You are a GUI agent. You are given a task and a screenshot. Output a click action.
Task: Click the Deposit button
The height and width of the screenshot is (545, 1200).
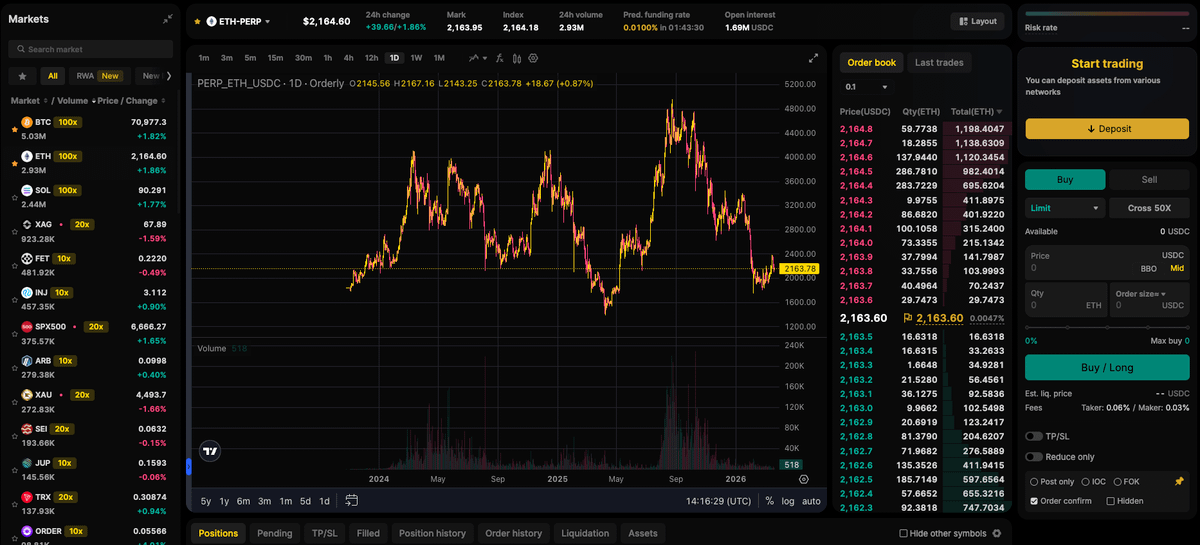tap(1107, 129)
